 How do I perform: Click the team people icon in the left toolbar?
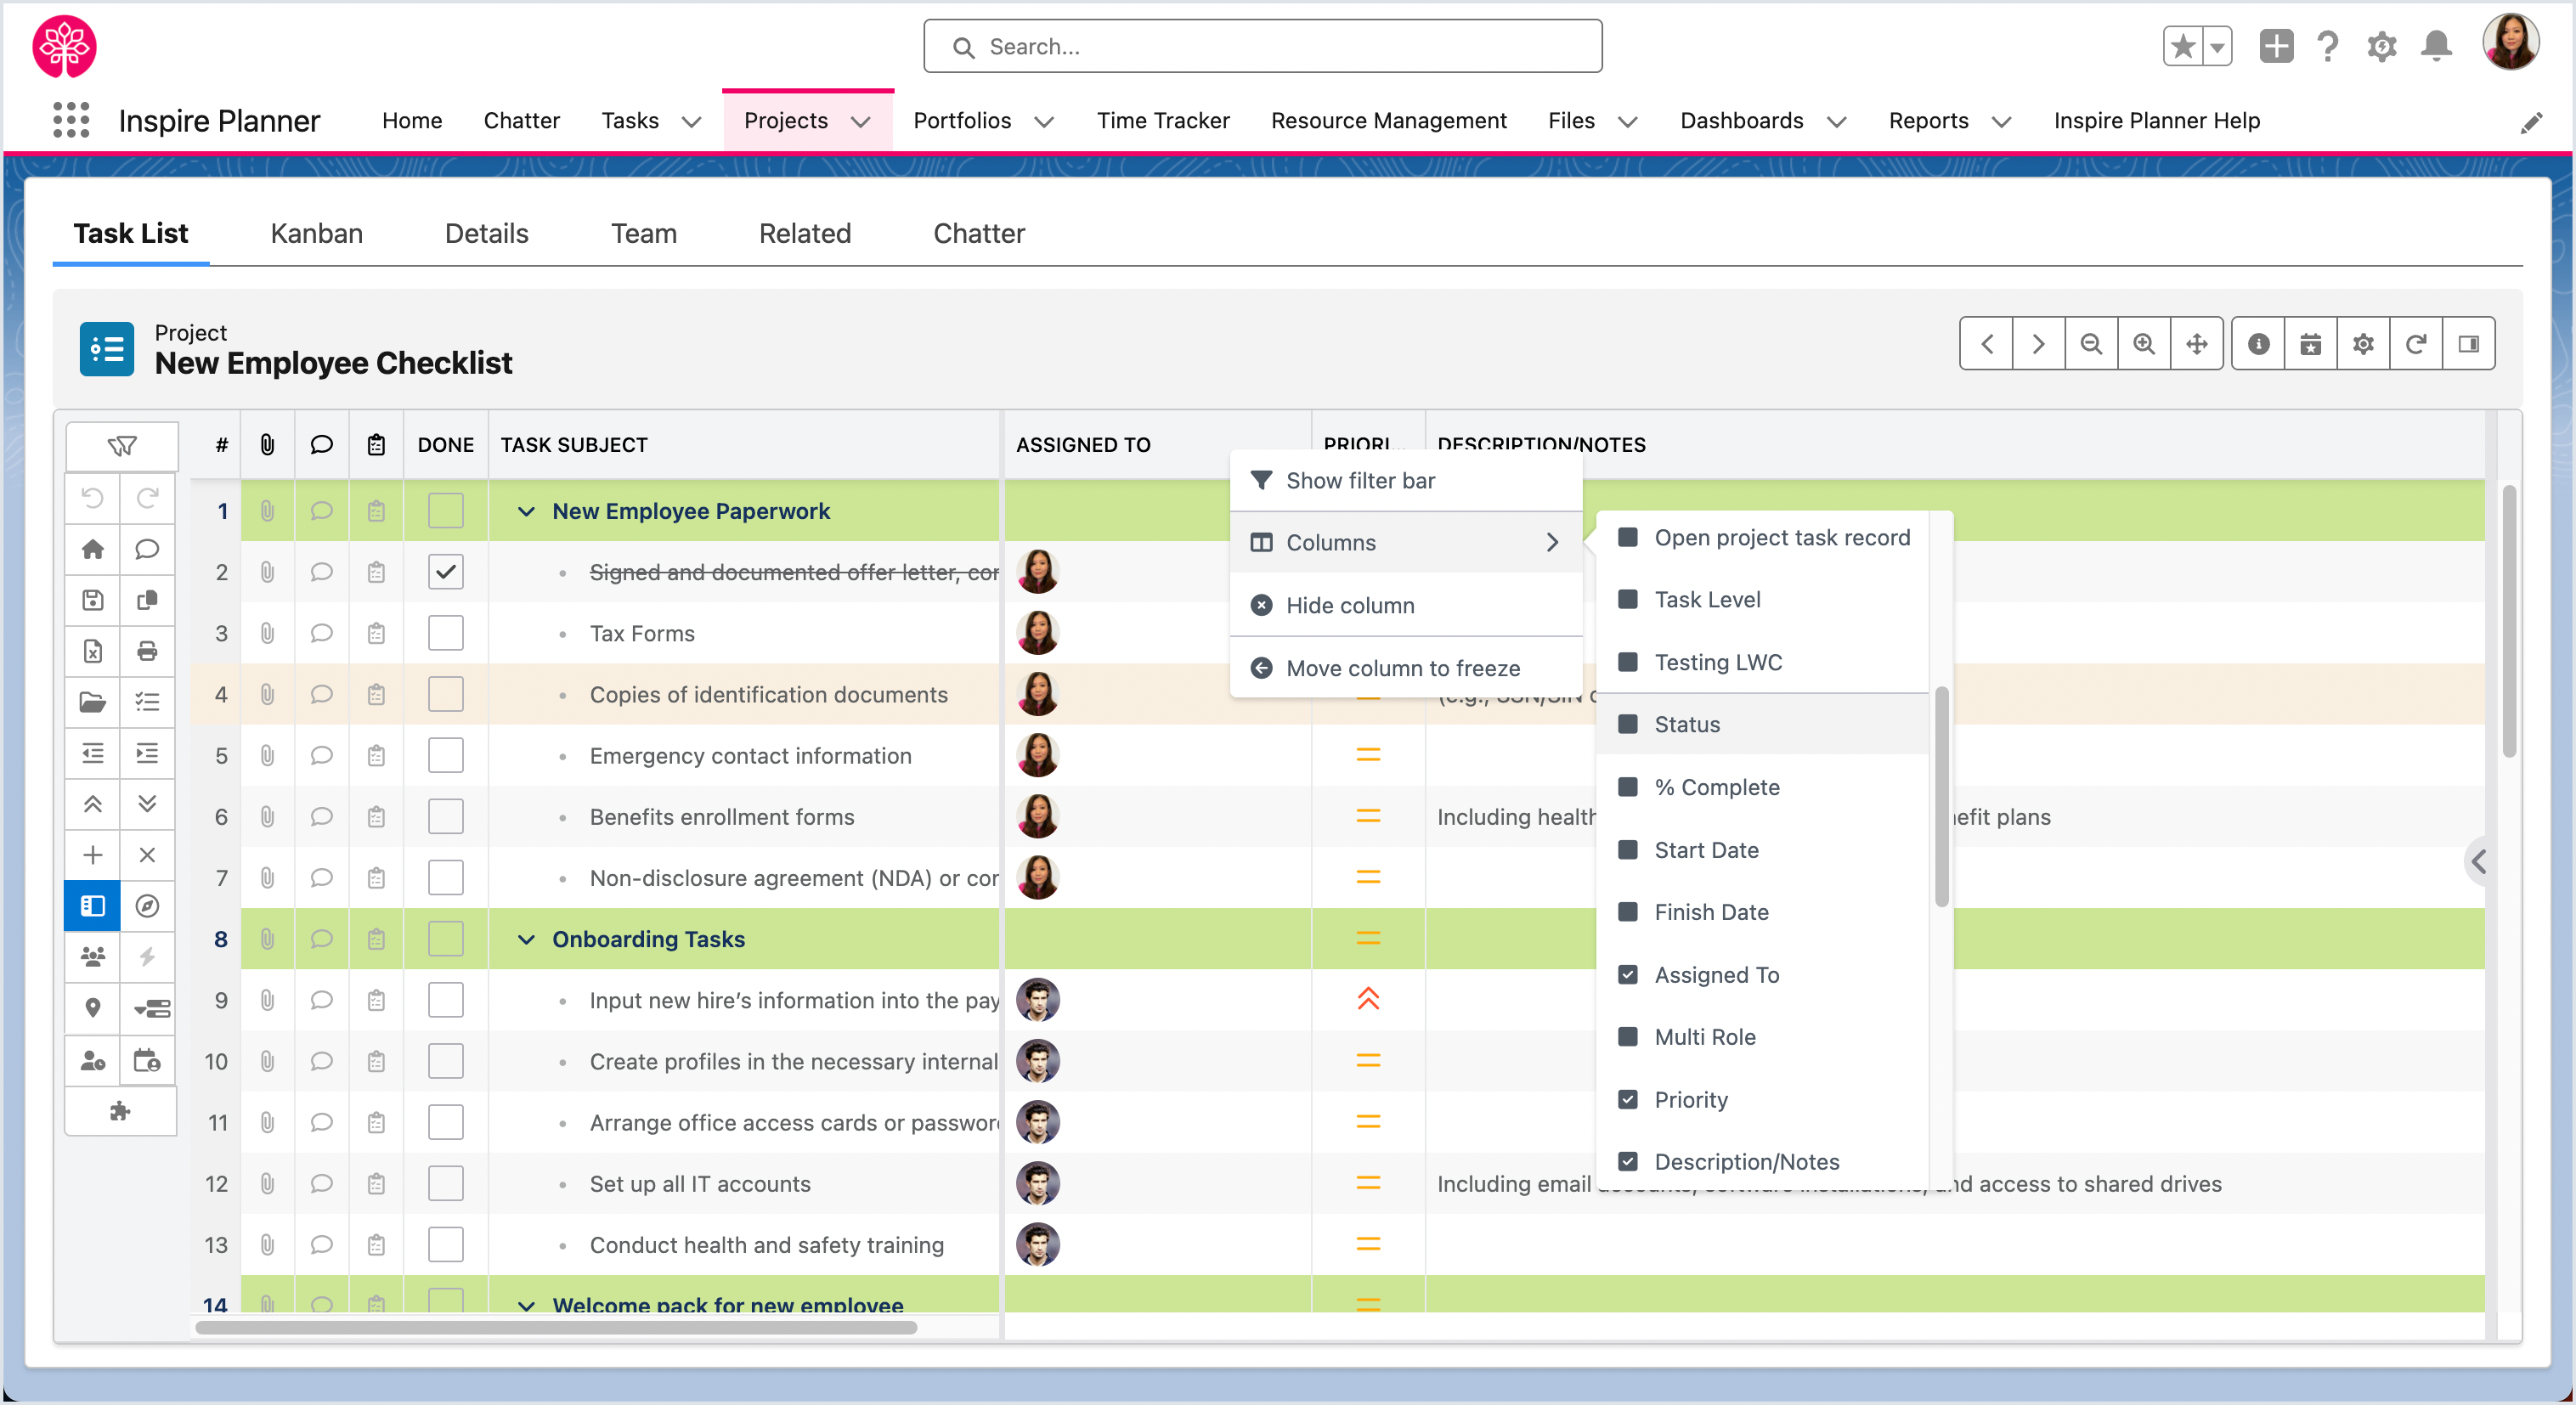point(93,957)
